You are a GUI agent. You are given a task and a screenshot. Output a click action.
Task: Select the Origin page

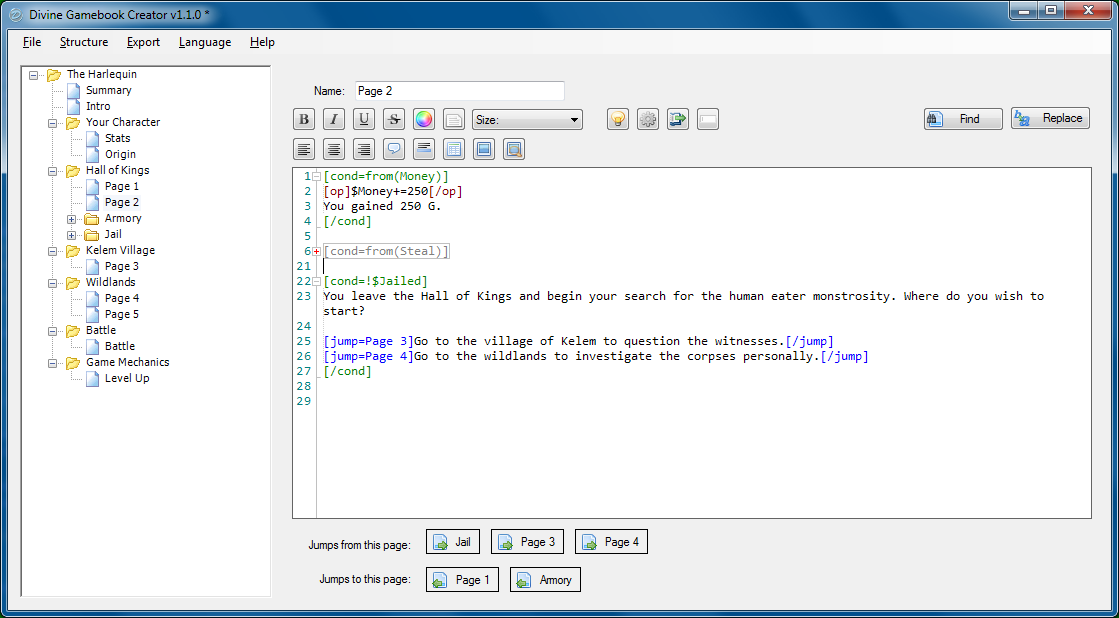(120, 153)
